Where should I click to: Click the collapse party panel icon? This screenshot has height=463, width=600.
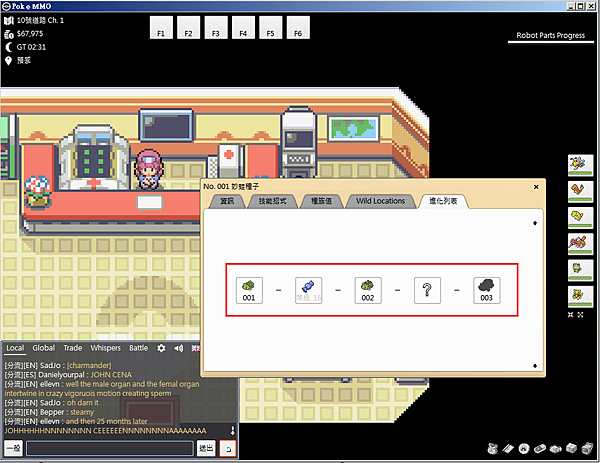tap(571, 315)
